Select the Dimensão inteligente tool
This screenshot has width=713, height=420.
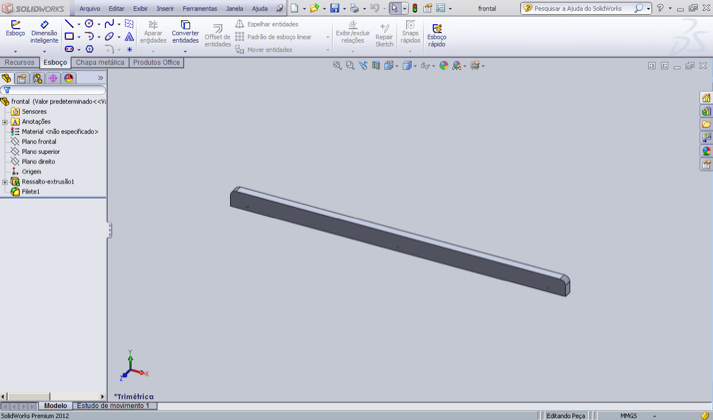point(44,32)
